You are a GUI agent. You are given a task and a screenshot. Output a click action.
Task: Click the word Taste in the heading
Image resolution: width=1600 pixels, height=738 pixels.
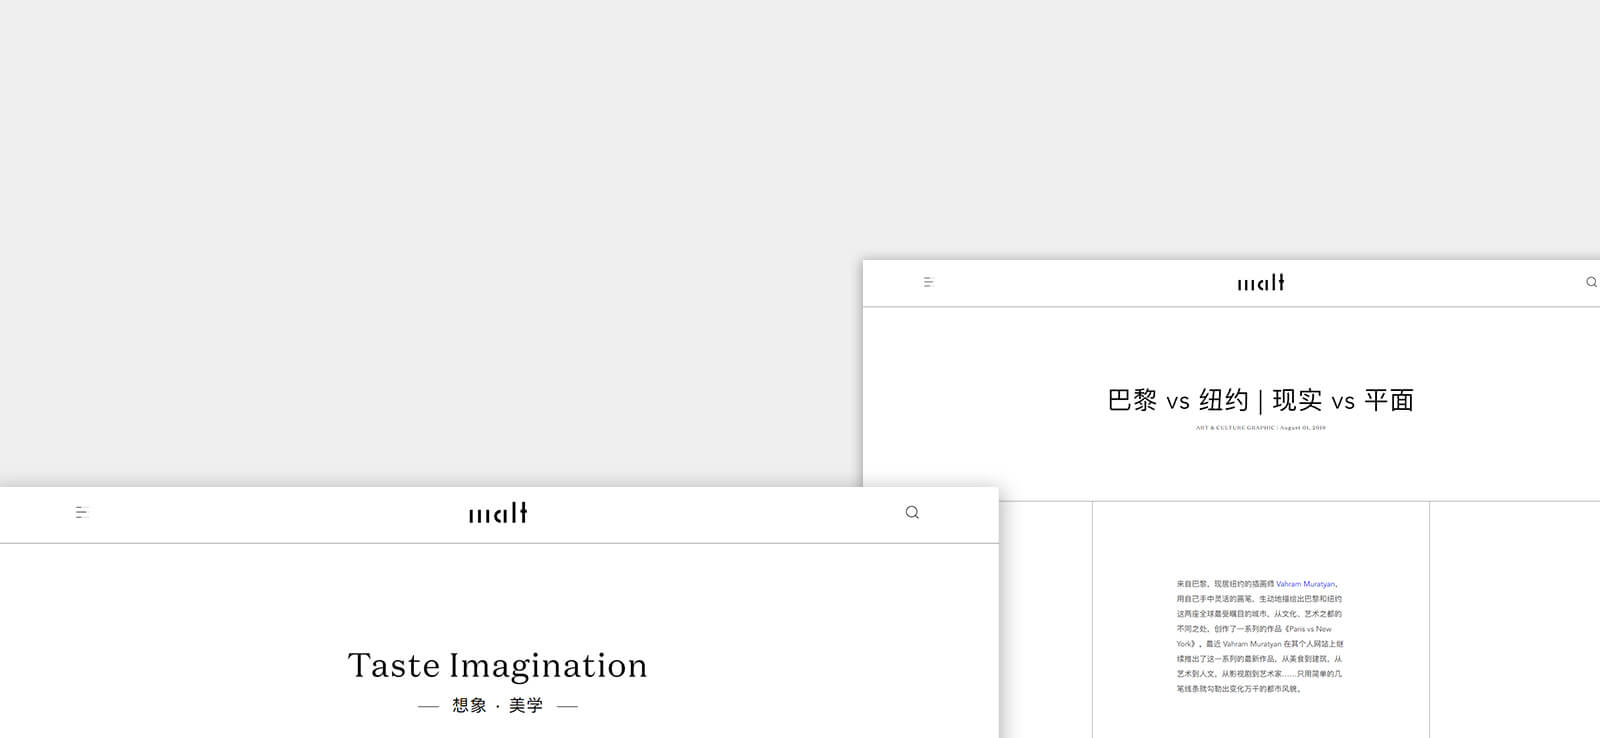pyautogui.click(x=393, y=666)
